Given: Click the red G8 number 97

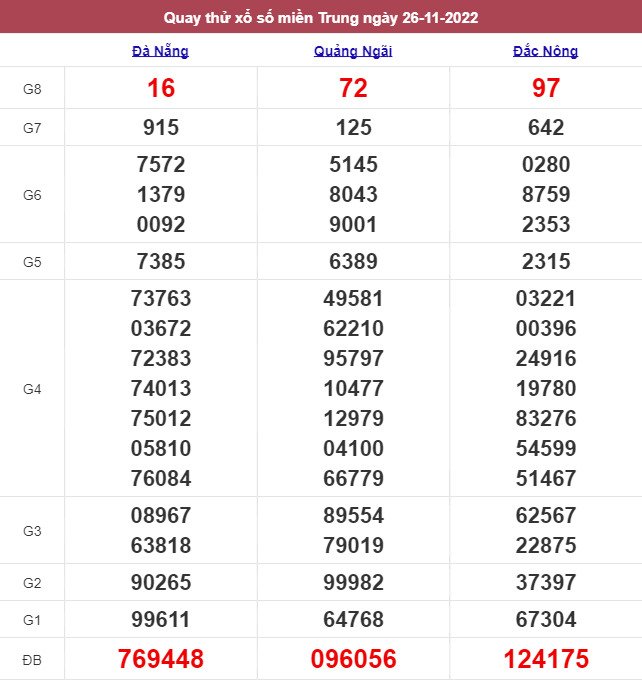Looking at the screenshot, I should (546, 88).
